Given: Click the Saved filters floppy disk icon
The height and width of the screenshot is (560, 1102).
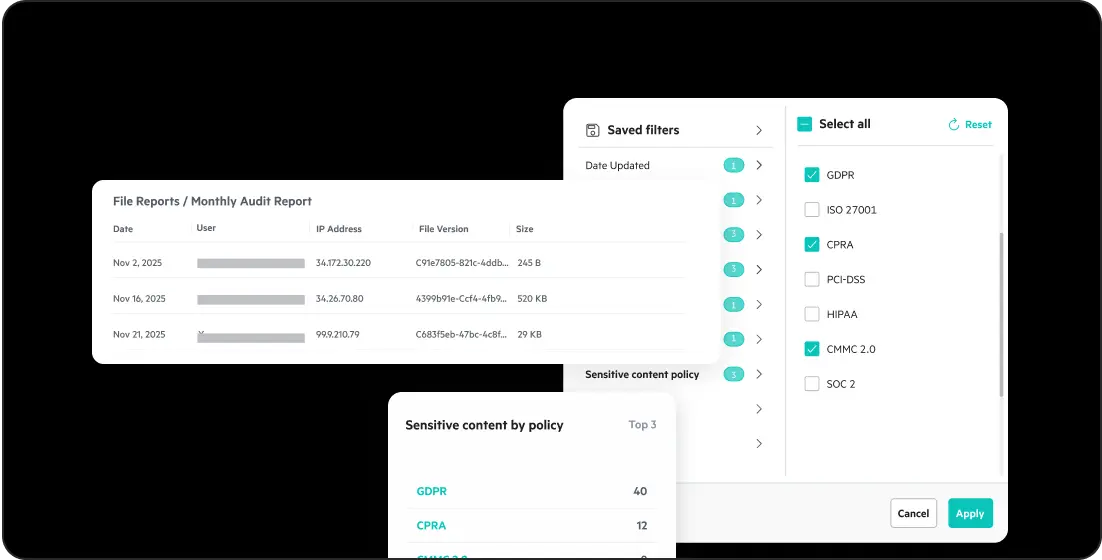Looking at the screenshot, I should click(x=592, y=130).
